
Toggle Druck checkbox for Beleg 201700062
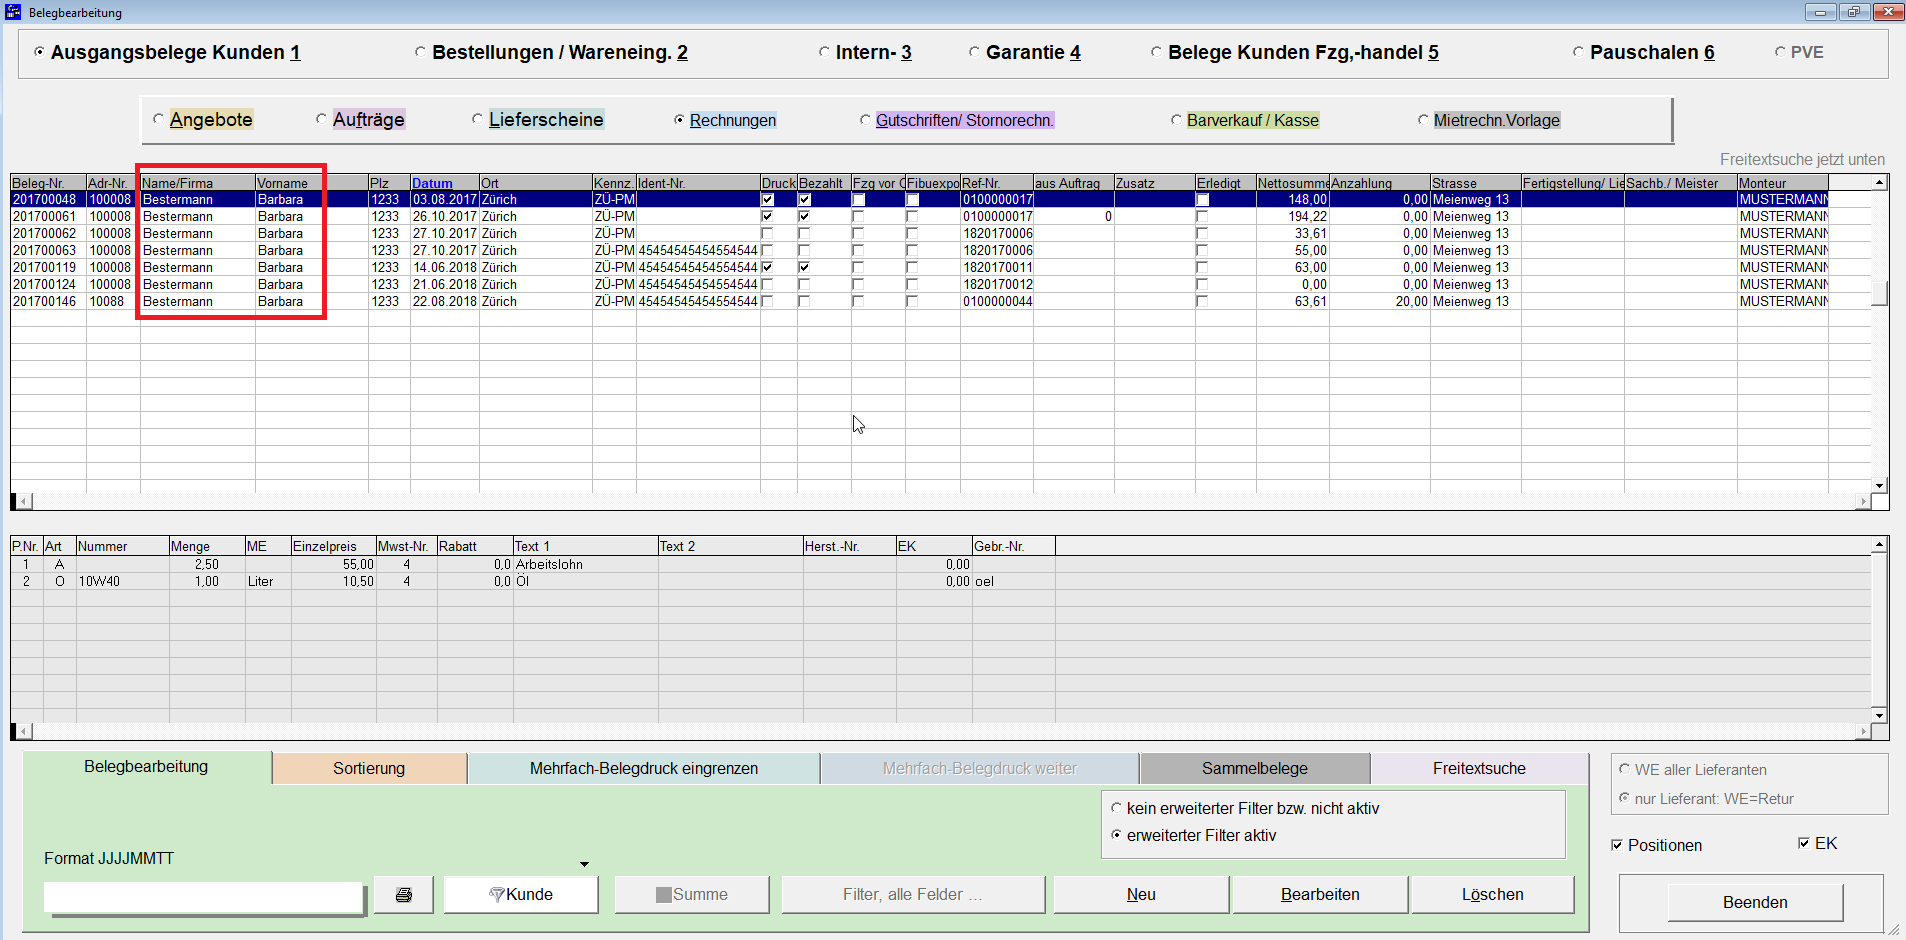(767, 233)
